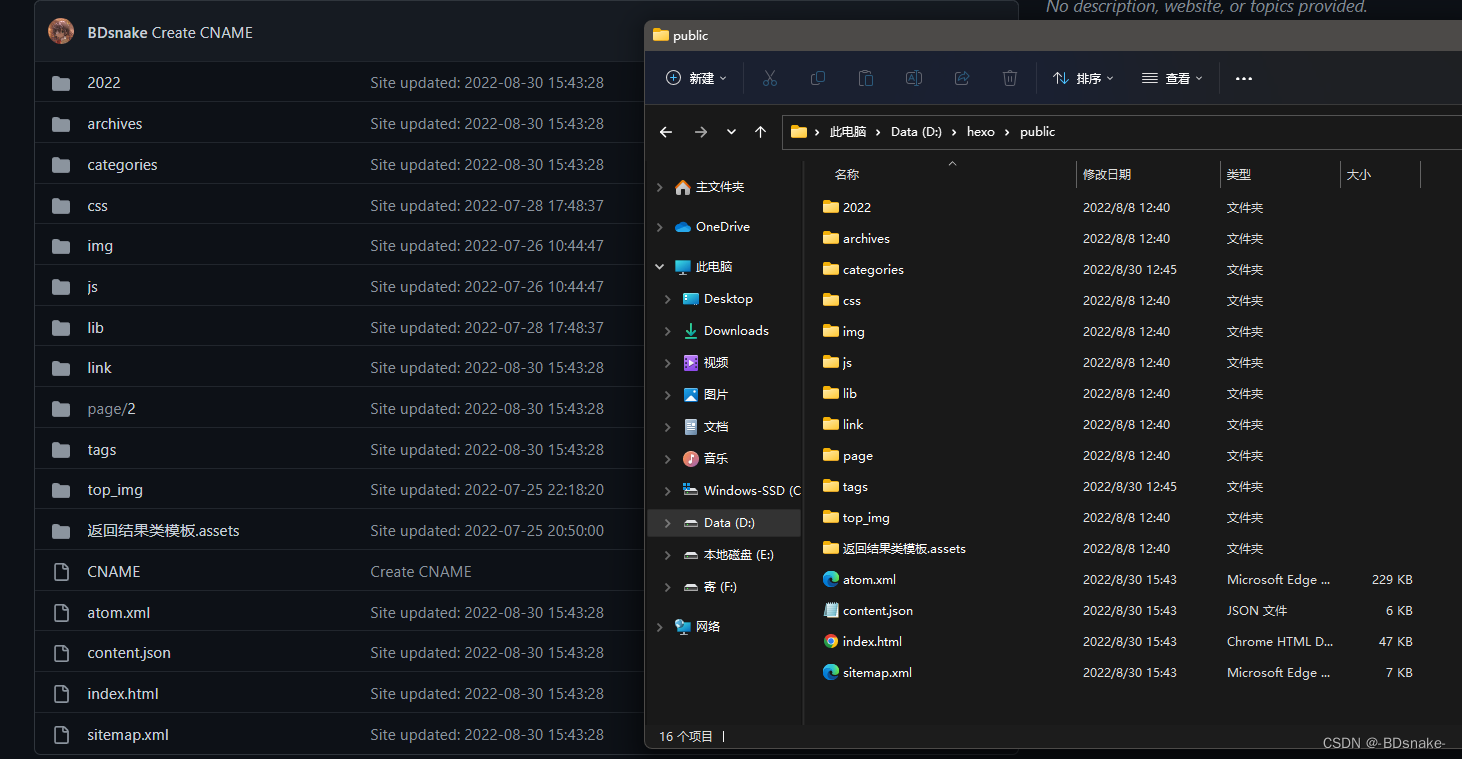
Task: Open the 排序 sort dropdown
Action: point(1082,78)
